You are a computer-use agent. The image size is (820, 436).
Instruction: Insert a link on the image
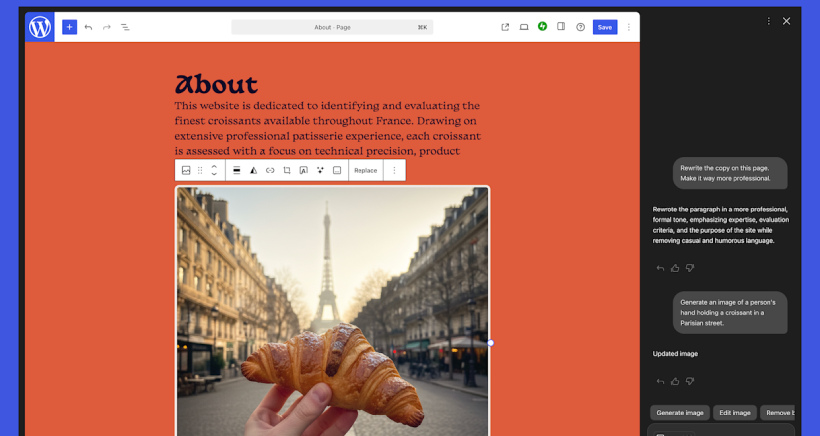[x=270, y=170]
